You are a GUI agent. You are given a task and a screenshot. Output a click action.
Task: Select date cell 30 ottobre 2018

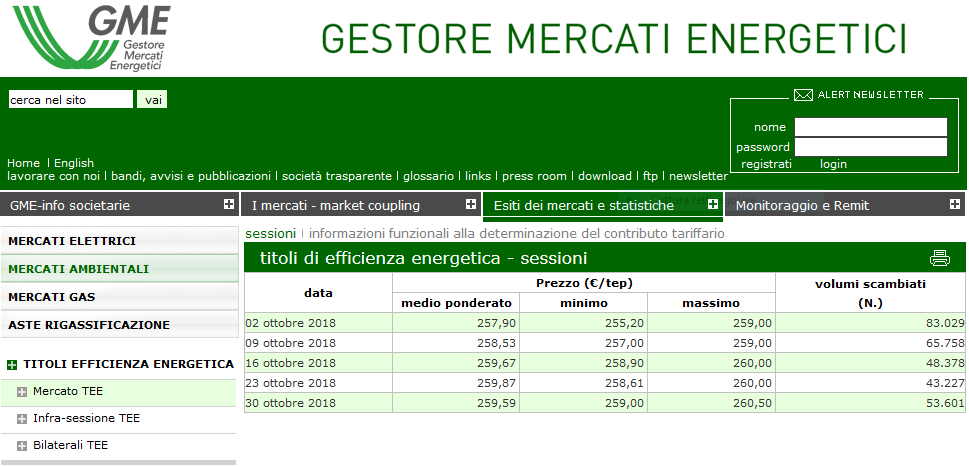point(318,403)
